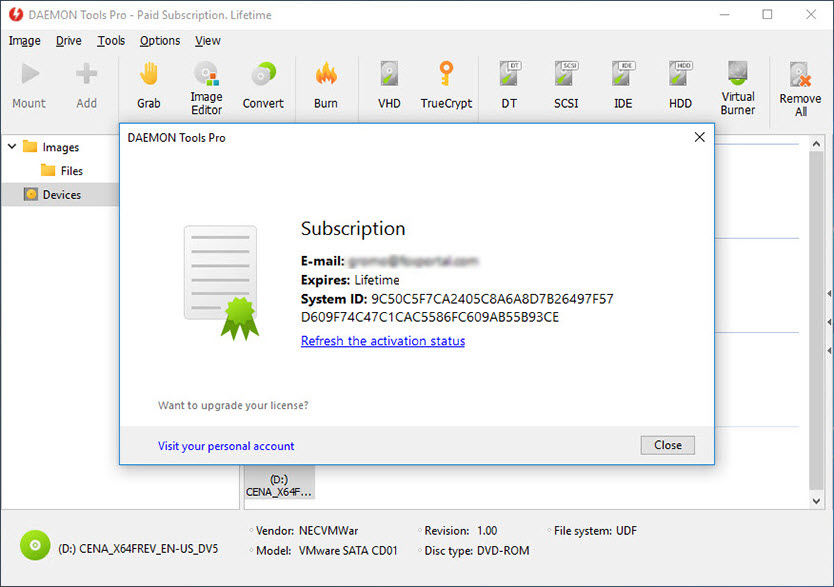Click 'Want to upgrade your license?' text
This screenshot has height=587, width=834.
(233, 405)
